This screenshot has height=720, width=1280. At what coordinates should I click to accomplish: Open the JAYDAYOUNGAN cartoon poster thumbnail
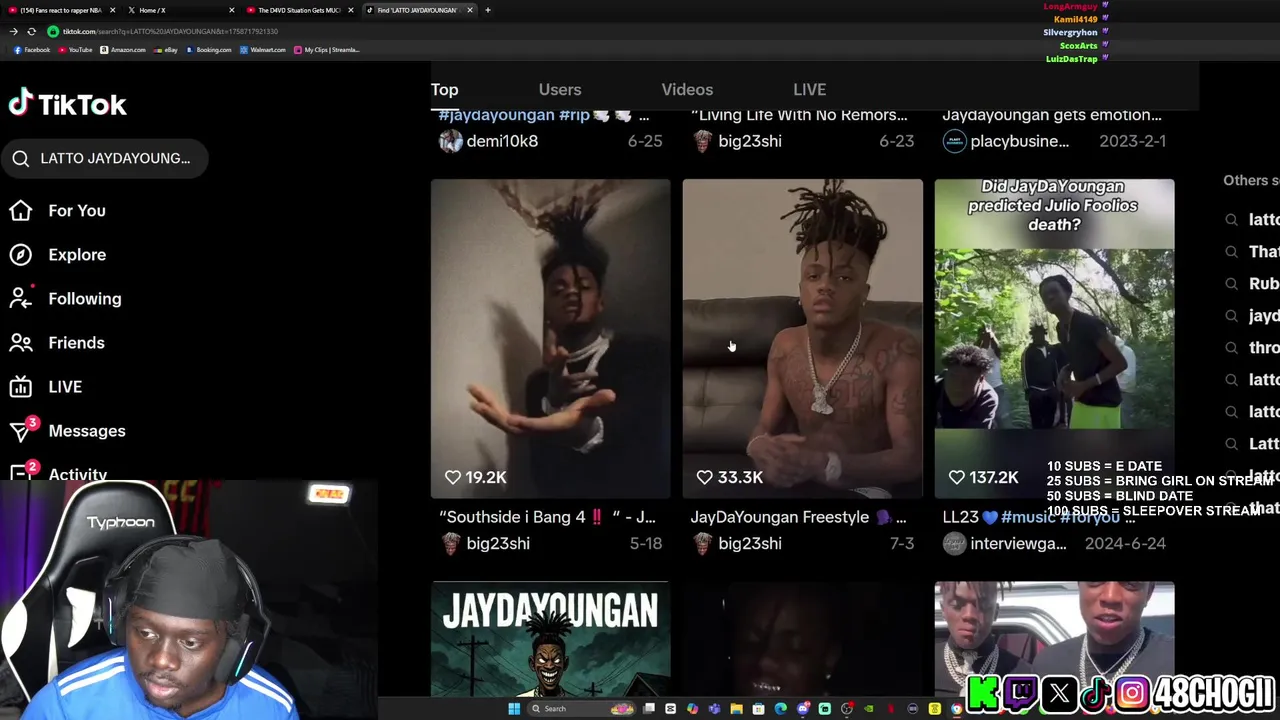(551, 638)
